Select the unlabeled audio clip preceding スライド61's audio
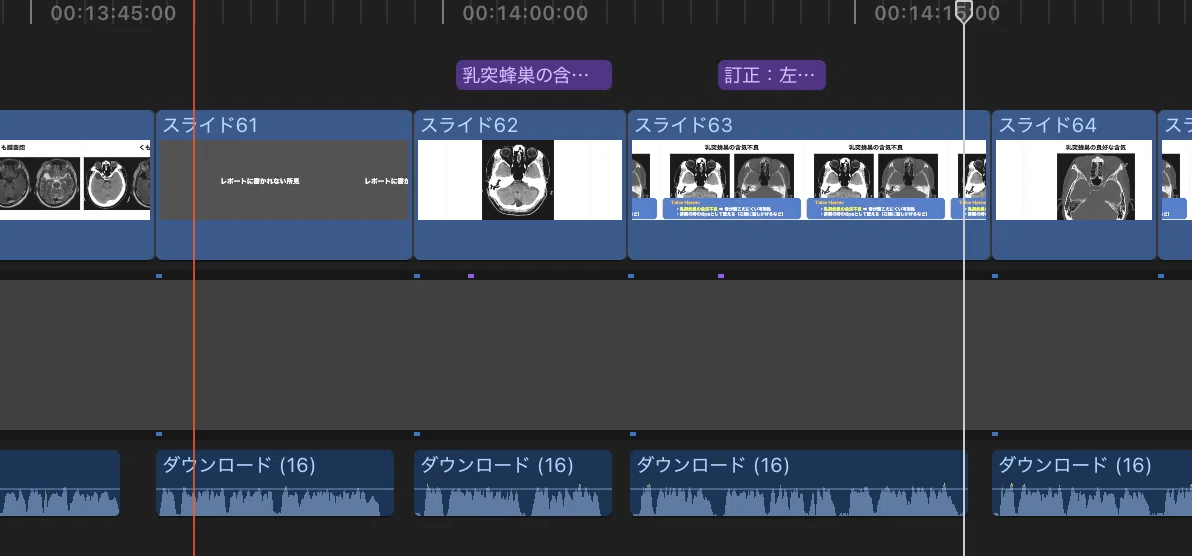The height and width of the screenshot is (556, 1192). pyautogui.click(x=59, y=483)
